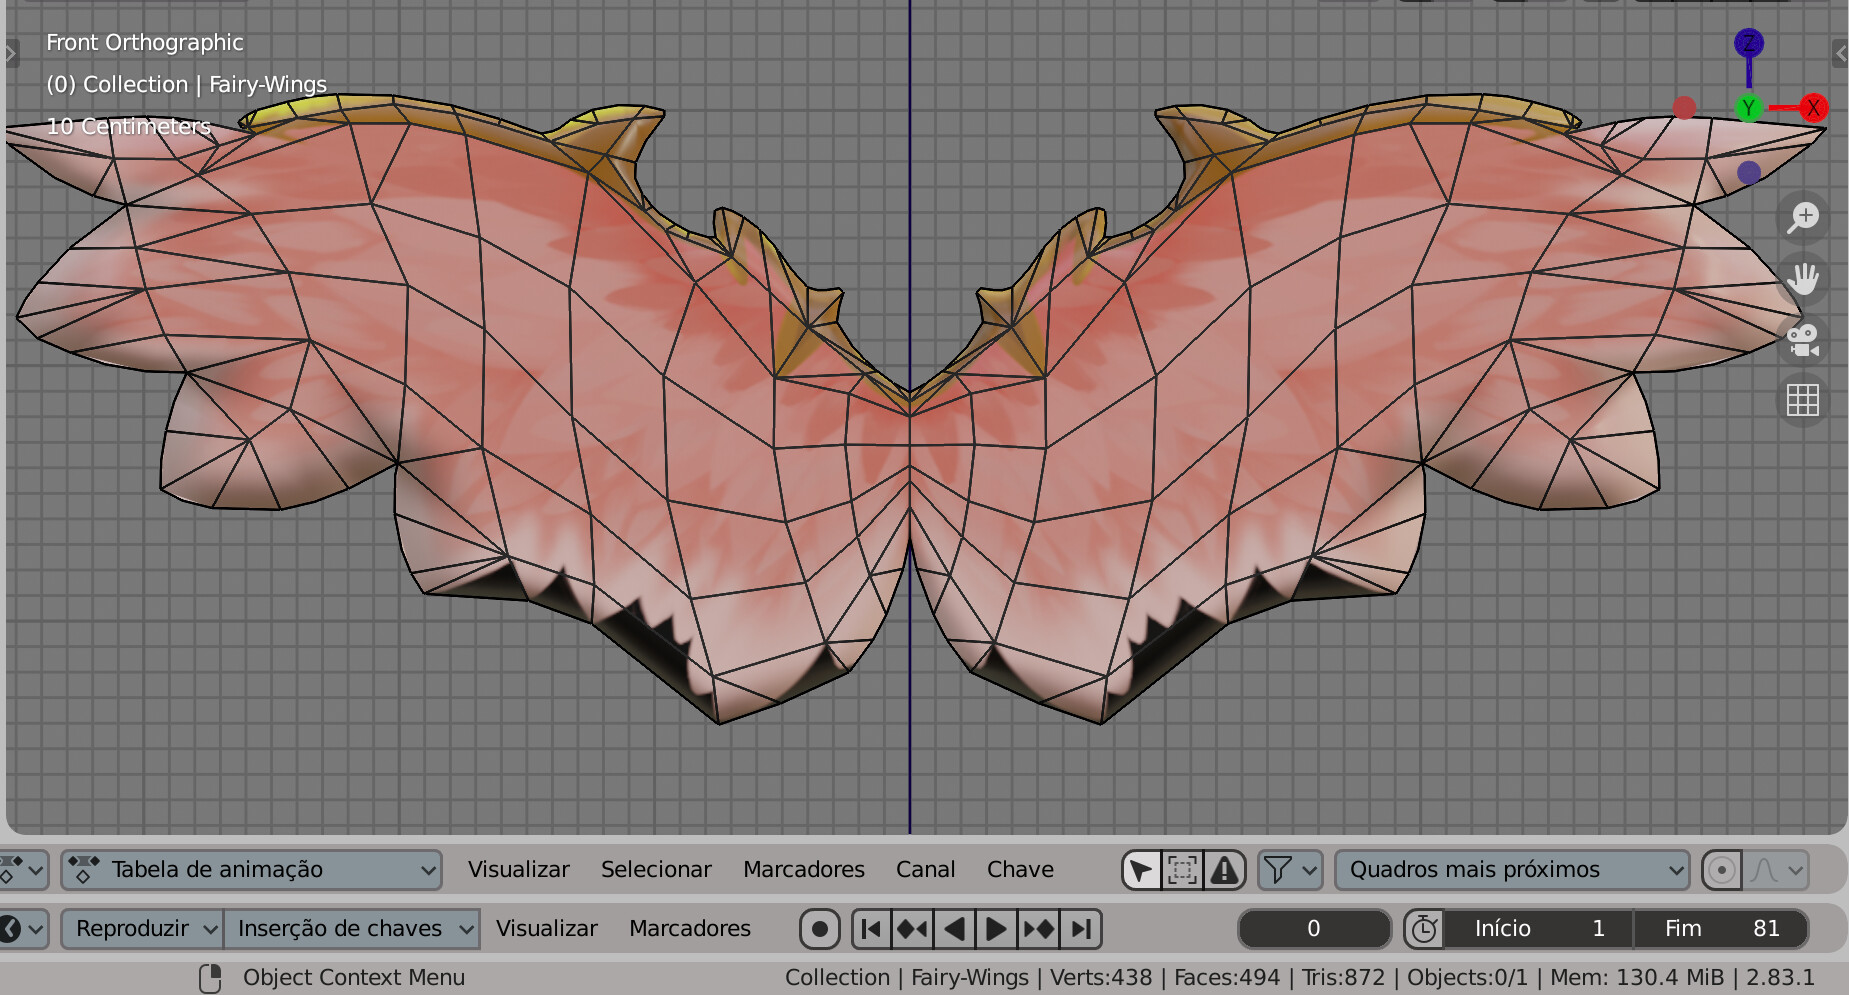Viewport: 1849px width, 995px height.
Task: Toggle proportional editing in Dope Sheet header
Action: pos(1721,869)
